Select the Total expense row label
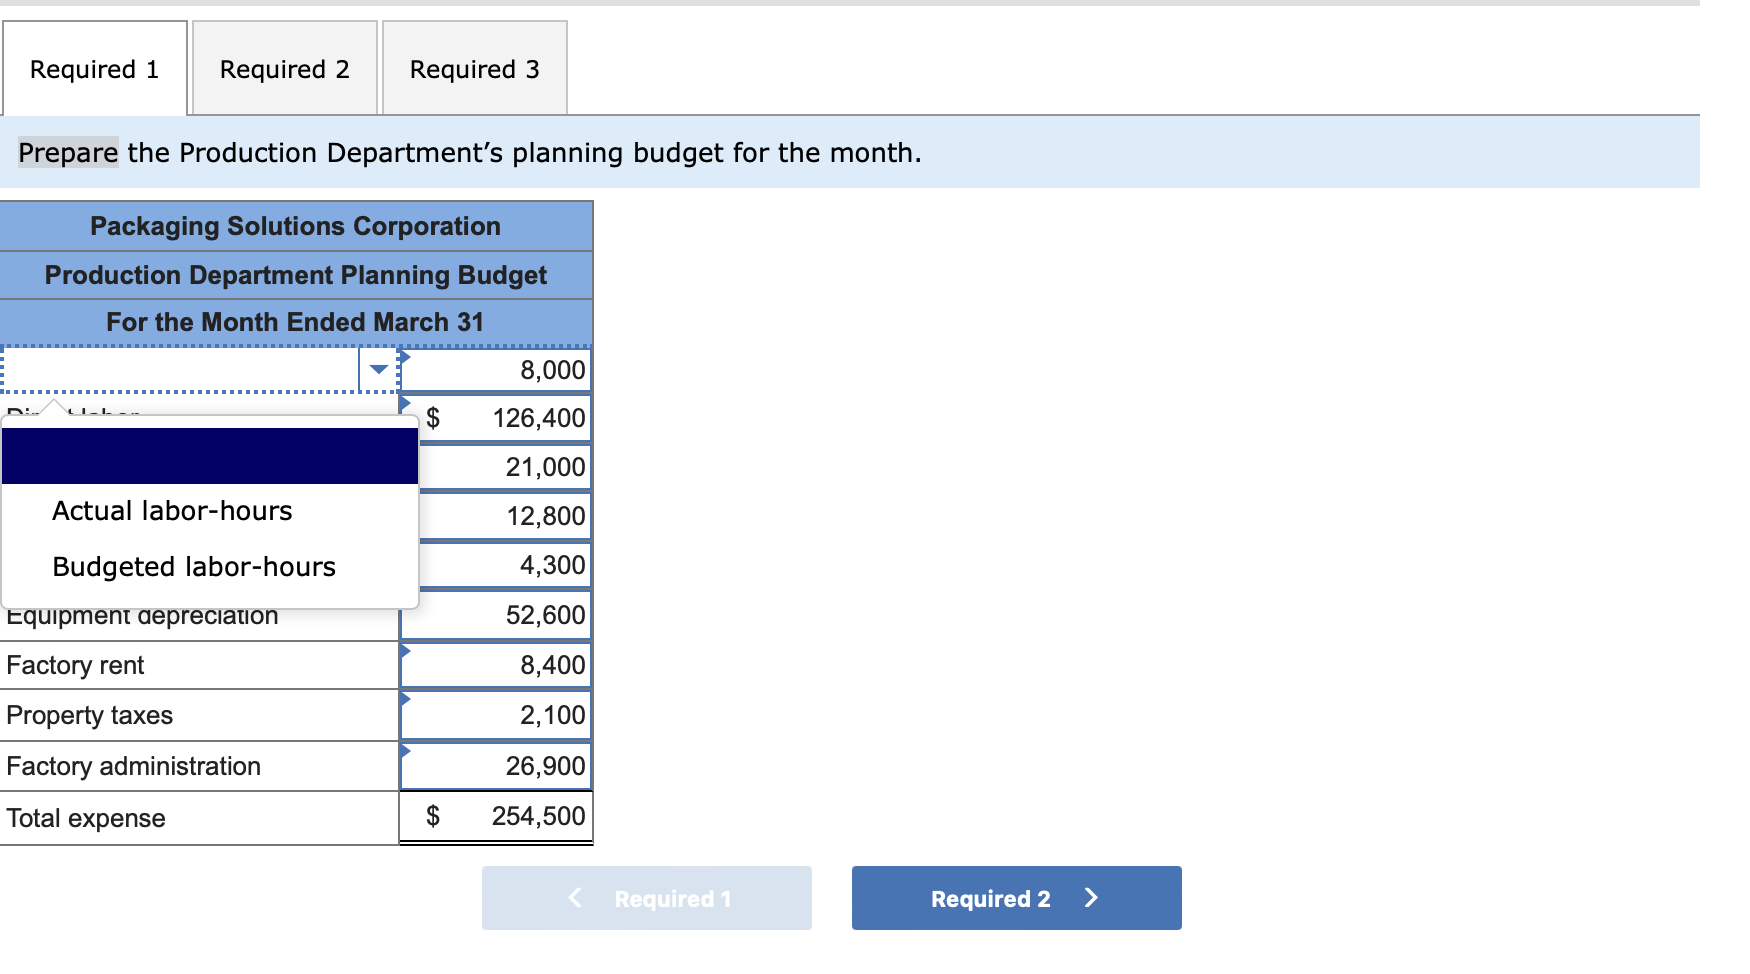 point(86,818)
